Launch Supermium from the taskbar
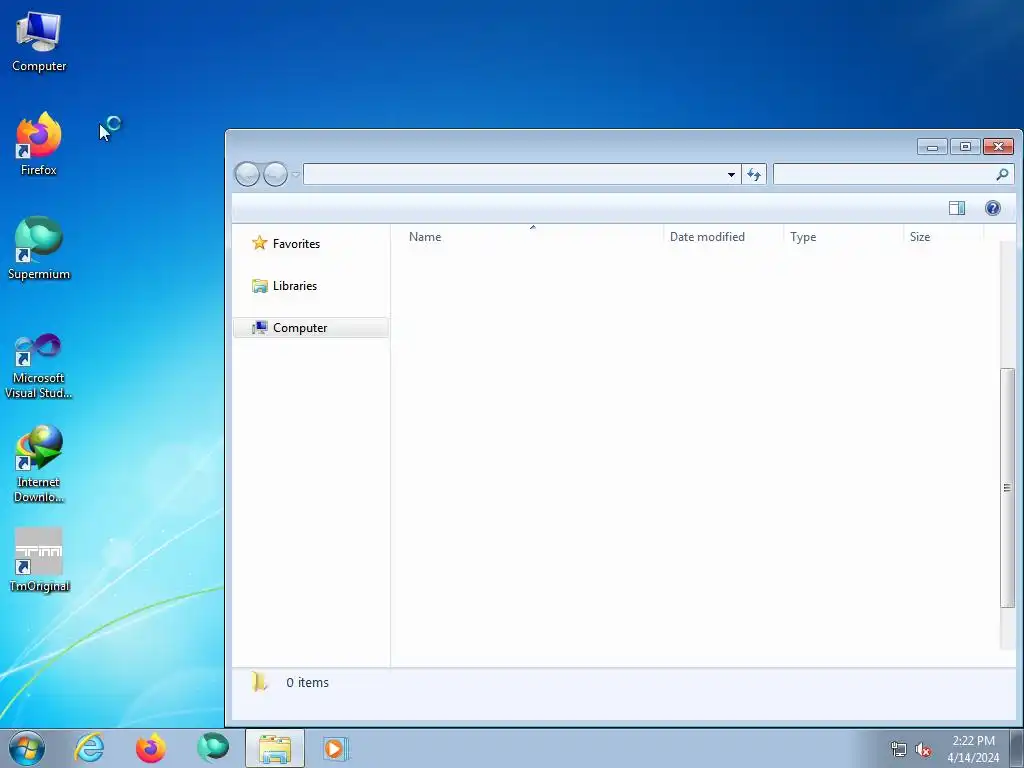The width and height of the screenshot is (1024, 768). [213, 748]
